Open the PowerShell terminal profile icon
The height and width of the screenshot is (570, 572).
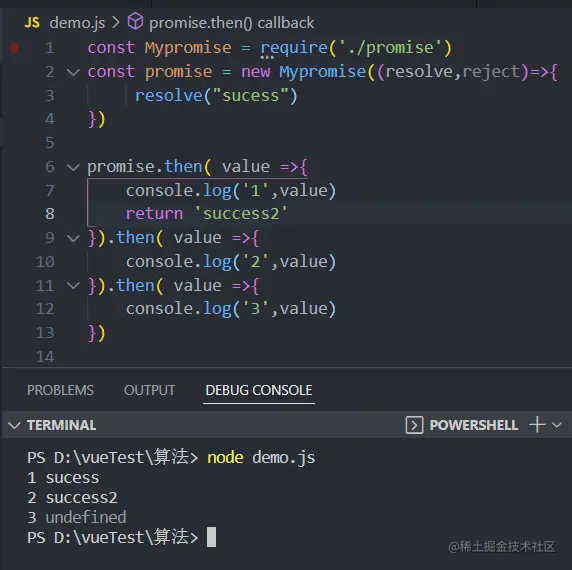(414, 425)
